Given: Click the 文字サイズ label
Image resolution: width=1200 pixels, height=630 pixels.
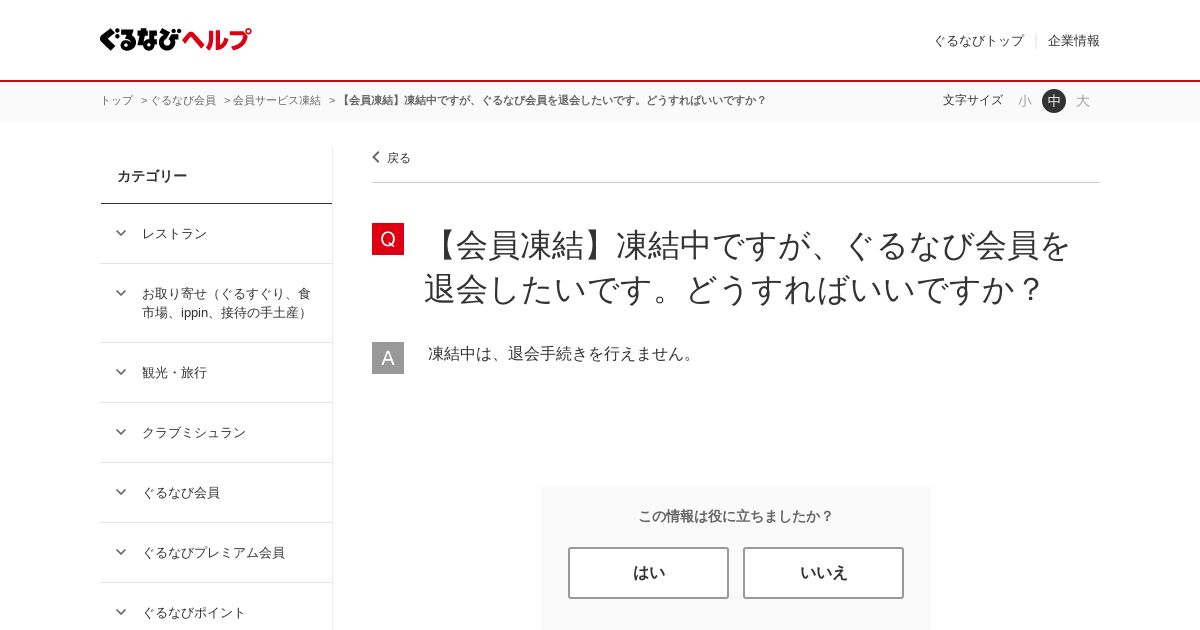Looking at the screenshot, I should [972, 101].
